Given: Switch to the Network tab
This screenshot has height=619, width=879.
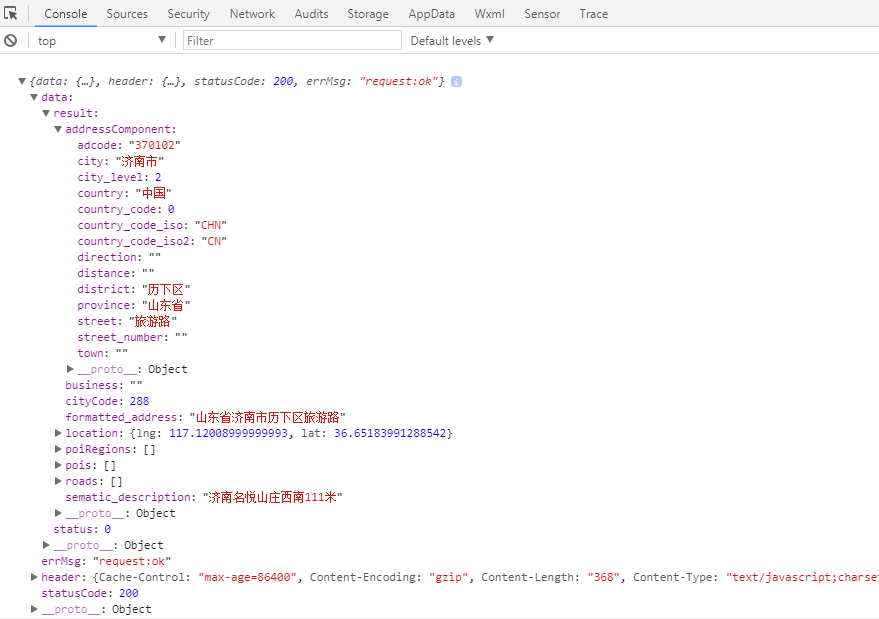Looking at the screenshot, I should click(252, 13).
